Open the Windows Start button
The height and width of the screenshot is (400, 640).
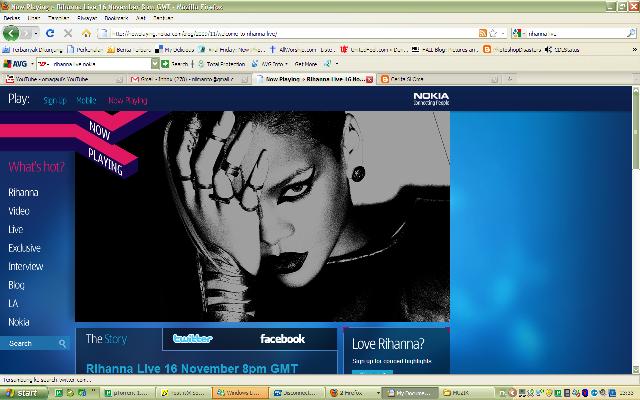pos(23,393)
